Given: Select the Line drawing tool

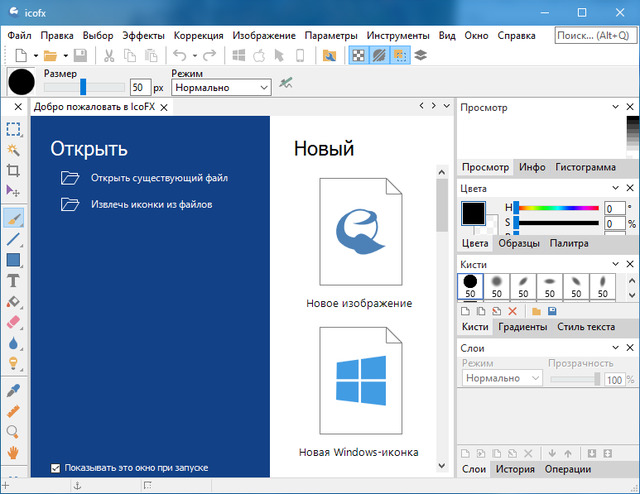Looking at the screenshot, I should point(13,239).
